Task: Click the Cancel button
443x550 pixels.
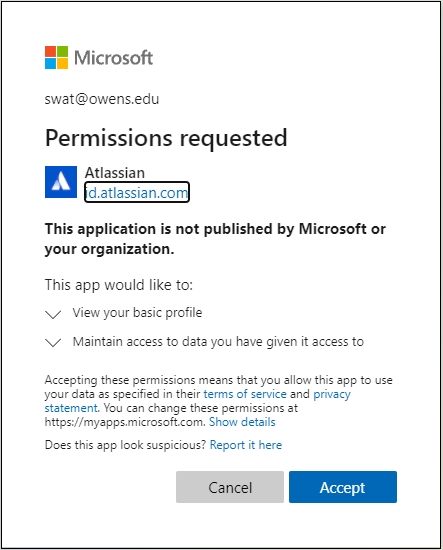Action: pyautogui.click(x=230, y=487)
